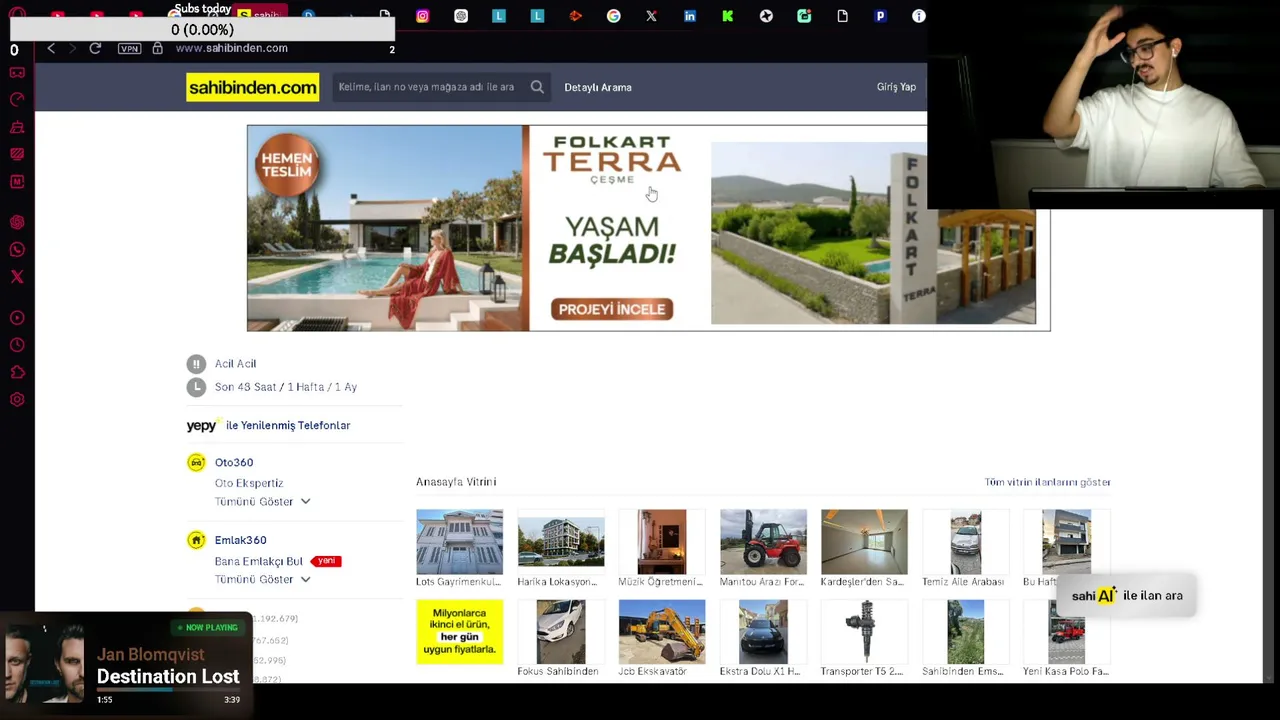Open the ChatGPT icon in browser sidebar
Screen dimensions: 1280x720
pyautogui.click(x=17, y=222)
